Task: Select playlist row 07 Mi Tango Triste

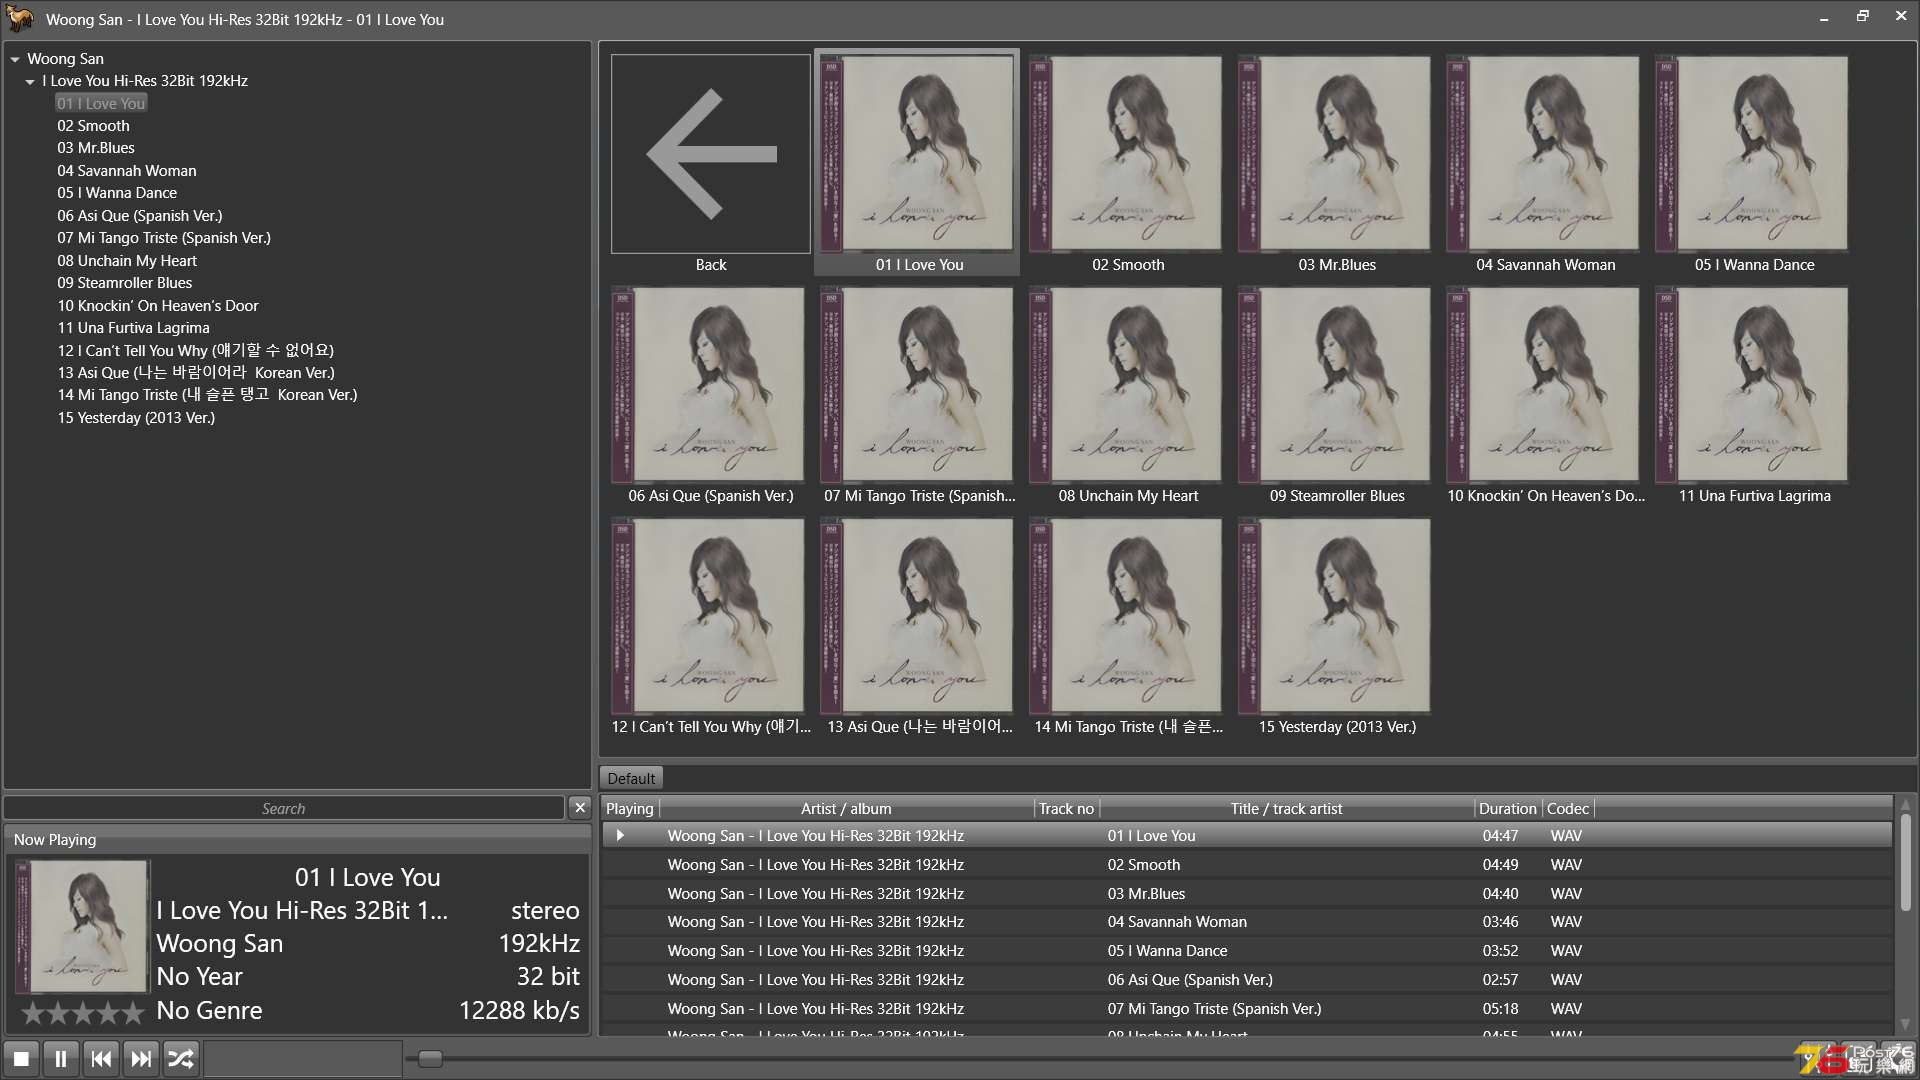Action: point(1247,1009)
